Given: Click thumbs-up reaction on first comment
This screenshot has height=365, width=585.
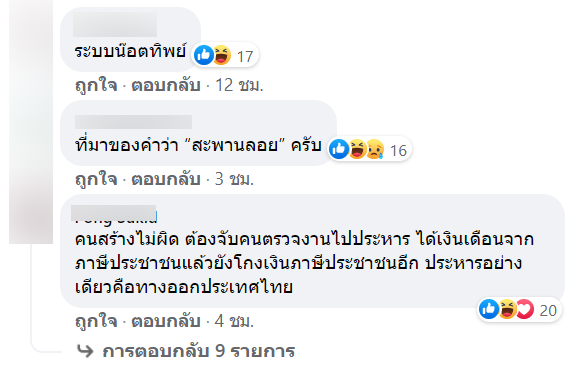Looking at the screenshot, I should click(x=204, y=55).
